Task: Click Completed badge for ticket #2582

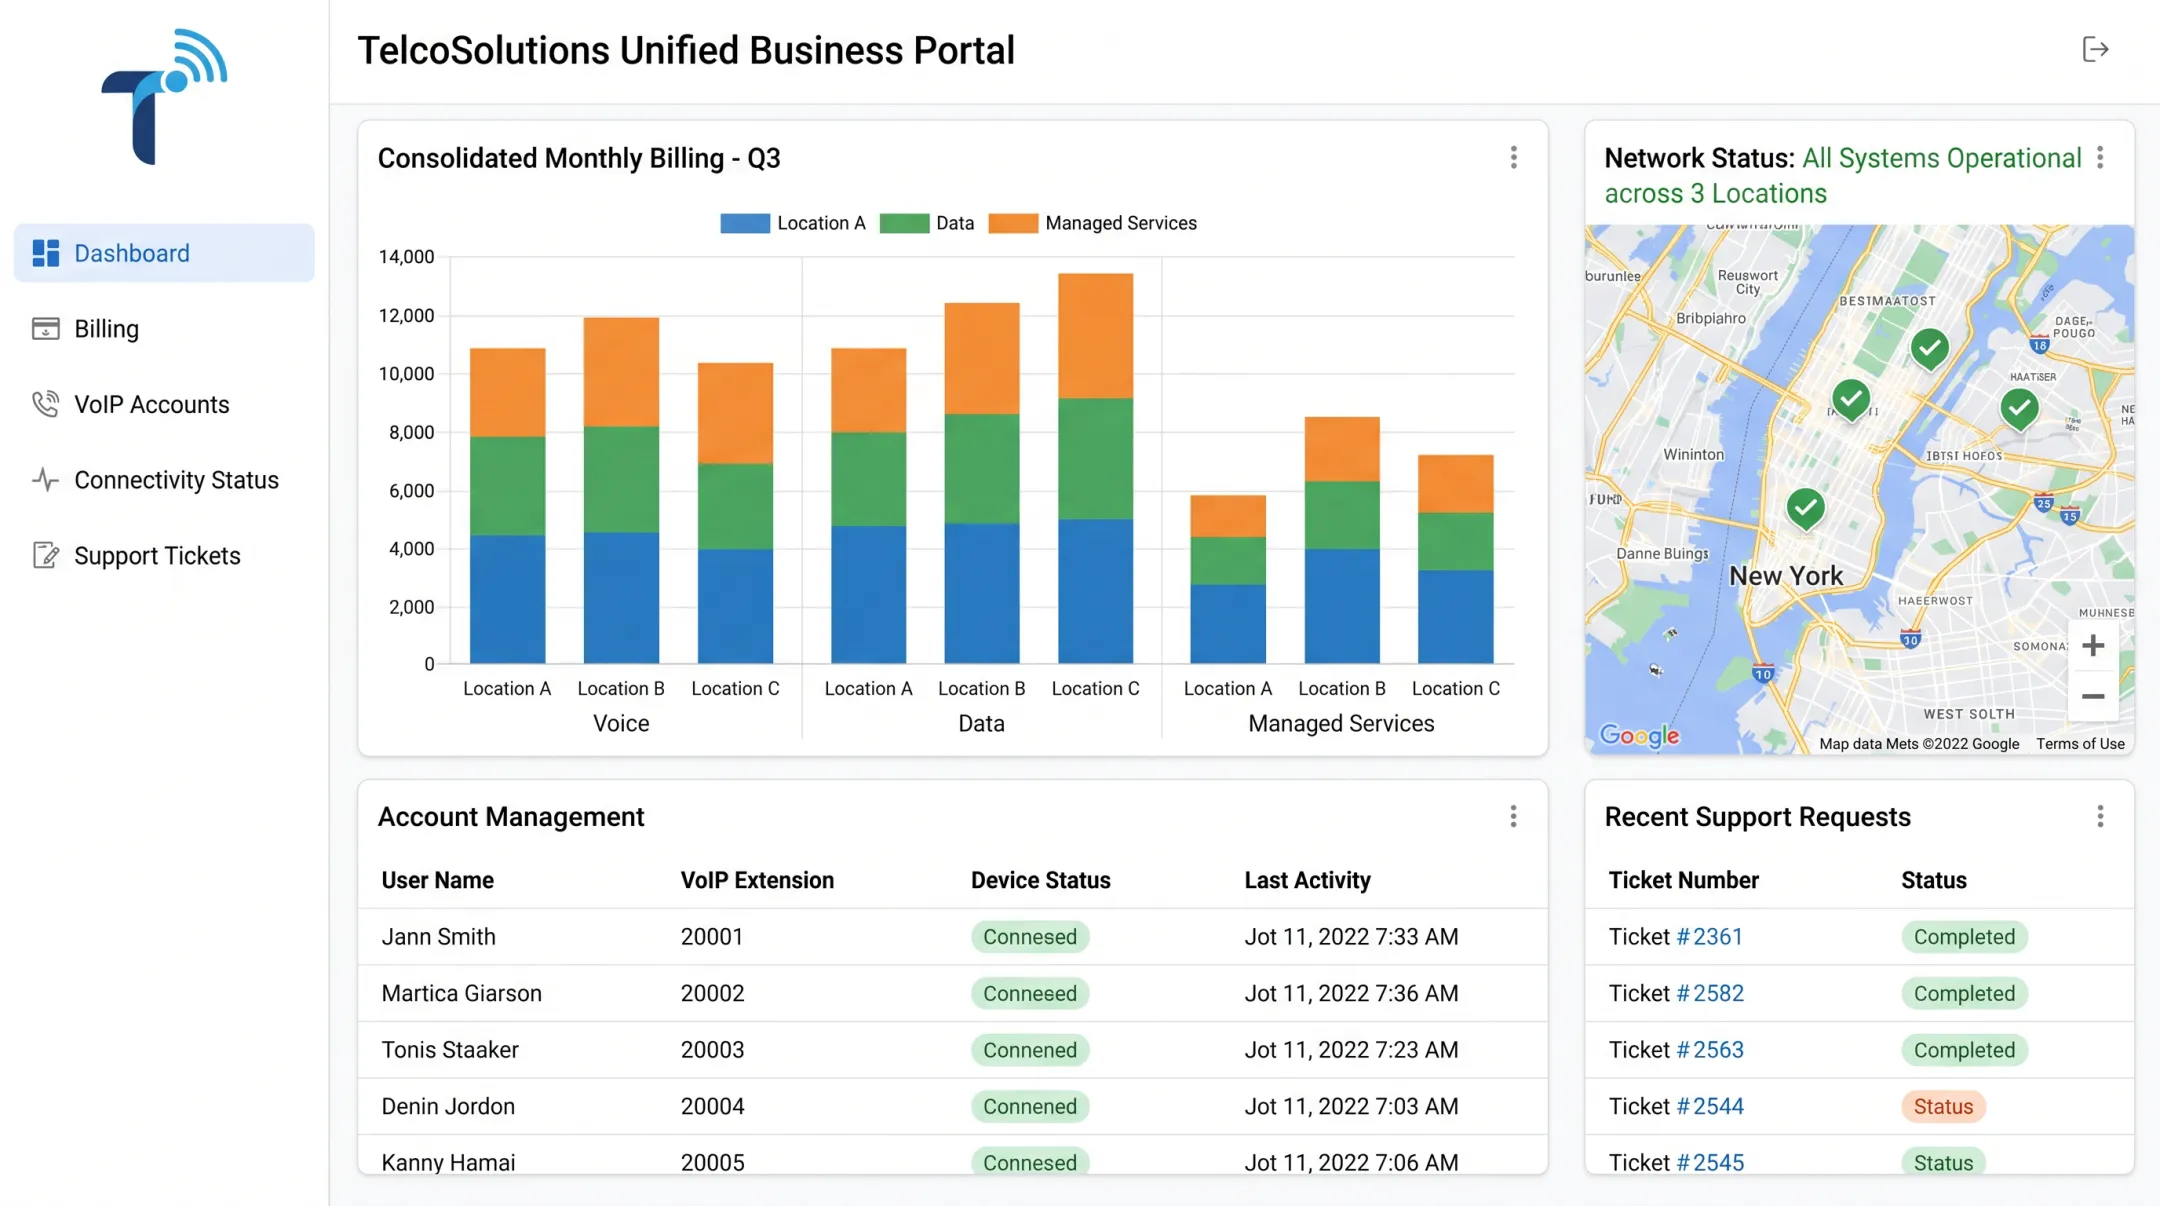Action: pyautogui.click(x=1964, y=993)
